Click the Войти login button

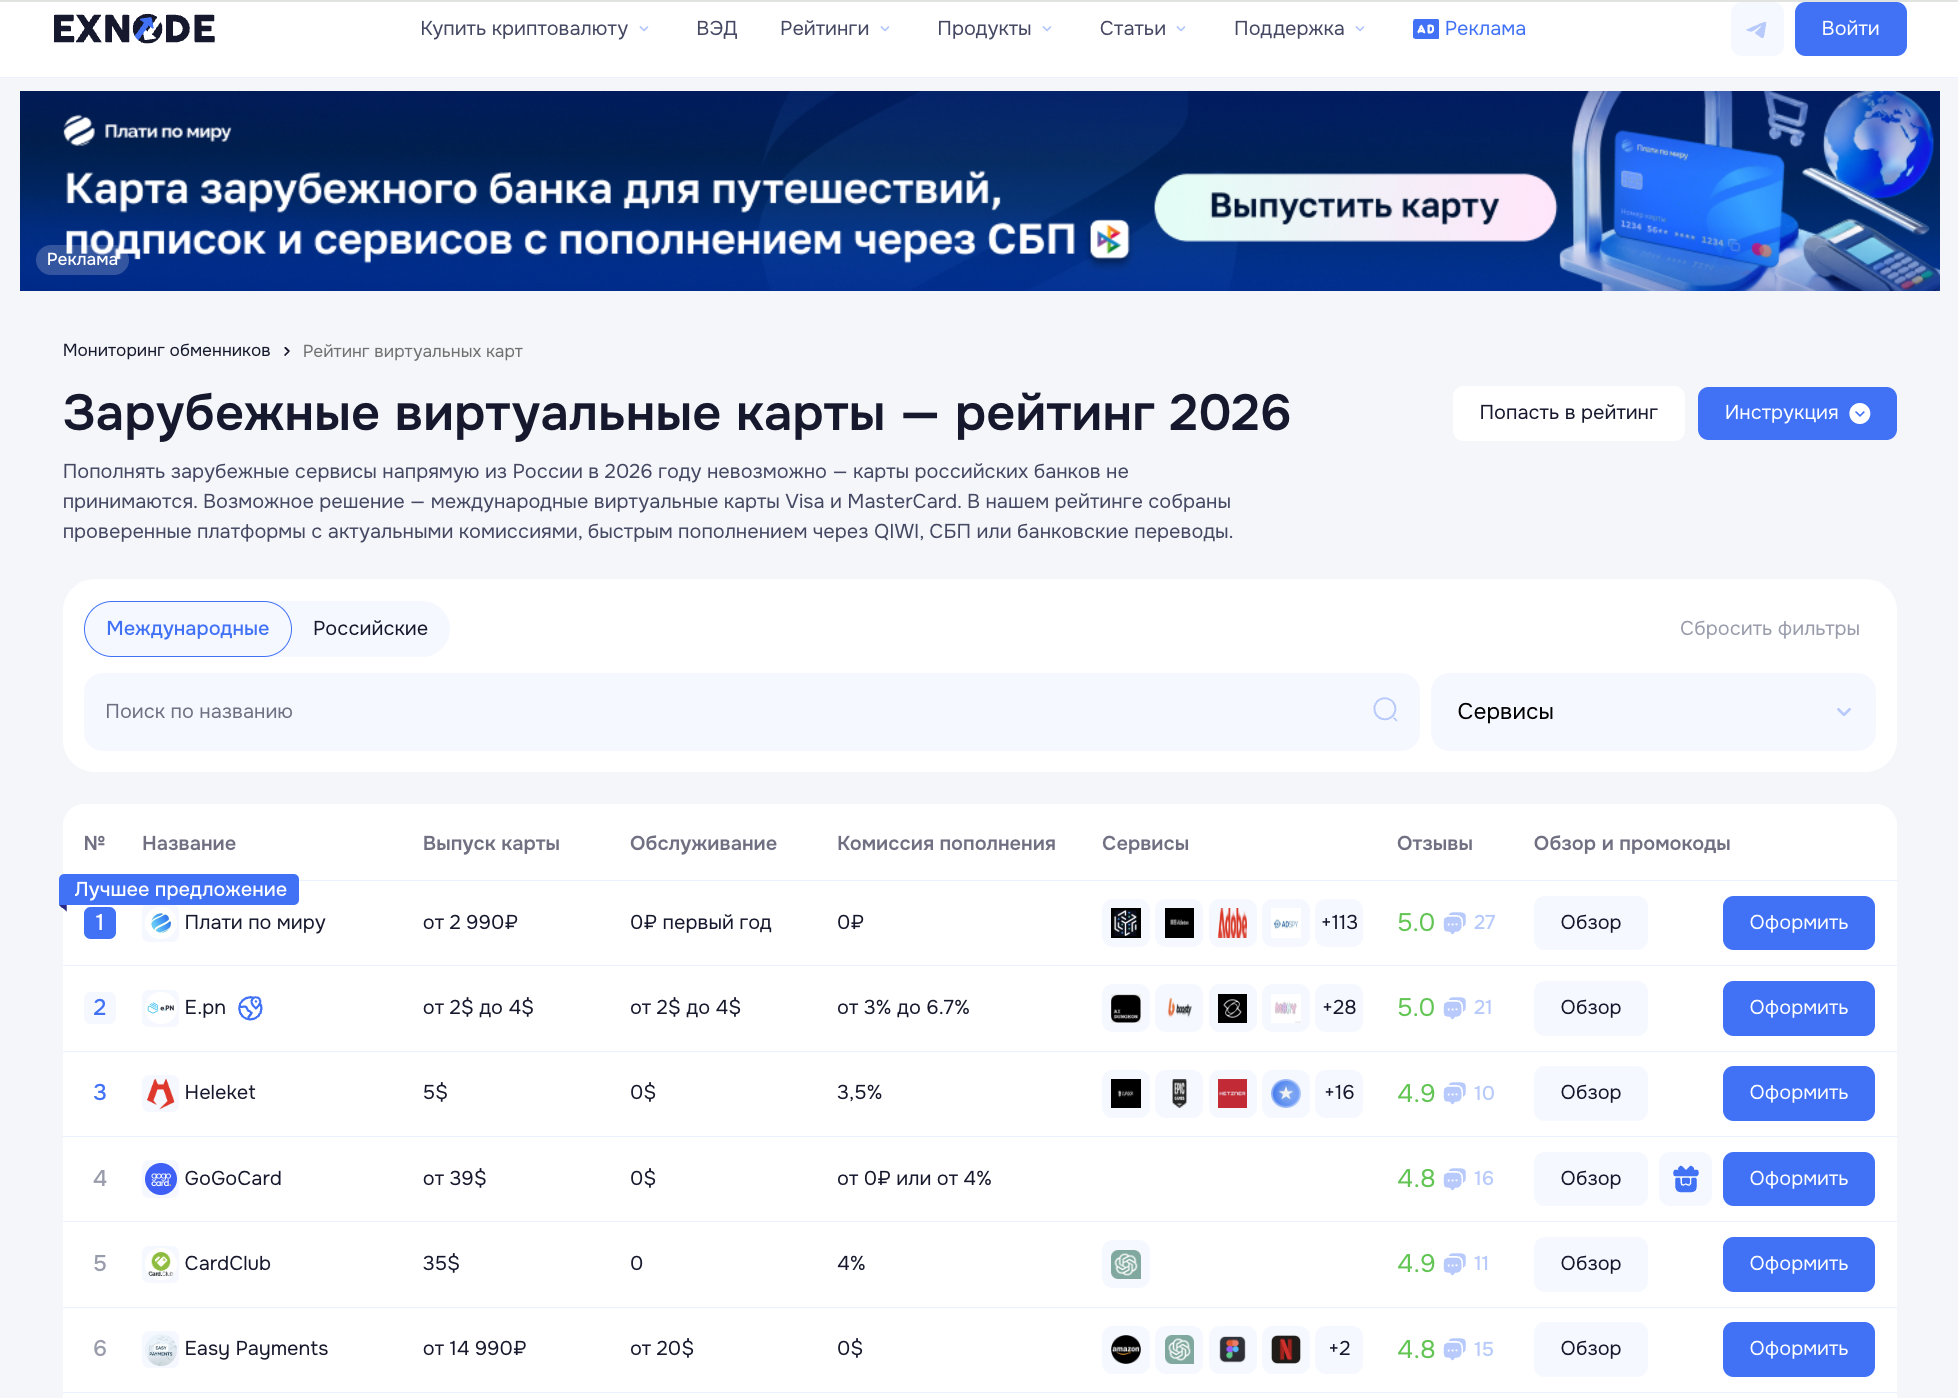tap(1849, 29)
